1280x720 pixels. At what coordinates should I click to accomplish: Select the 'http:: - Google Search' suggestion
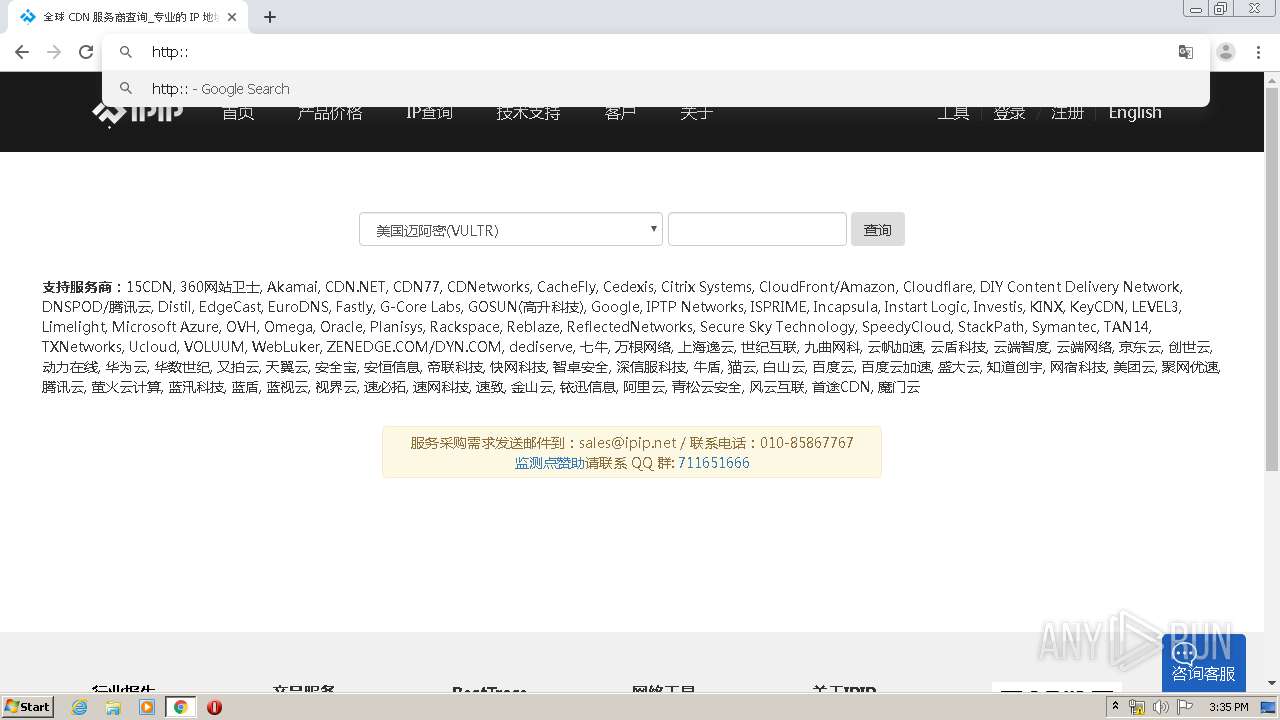coord(656,88)
